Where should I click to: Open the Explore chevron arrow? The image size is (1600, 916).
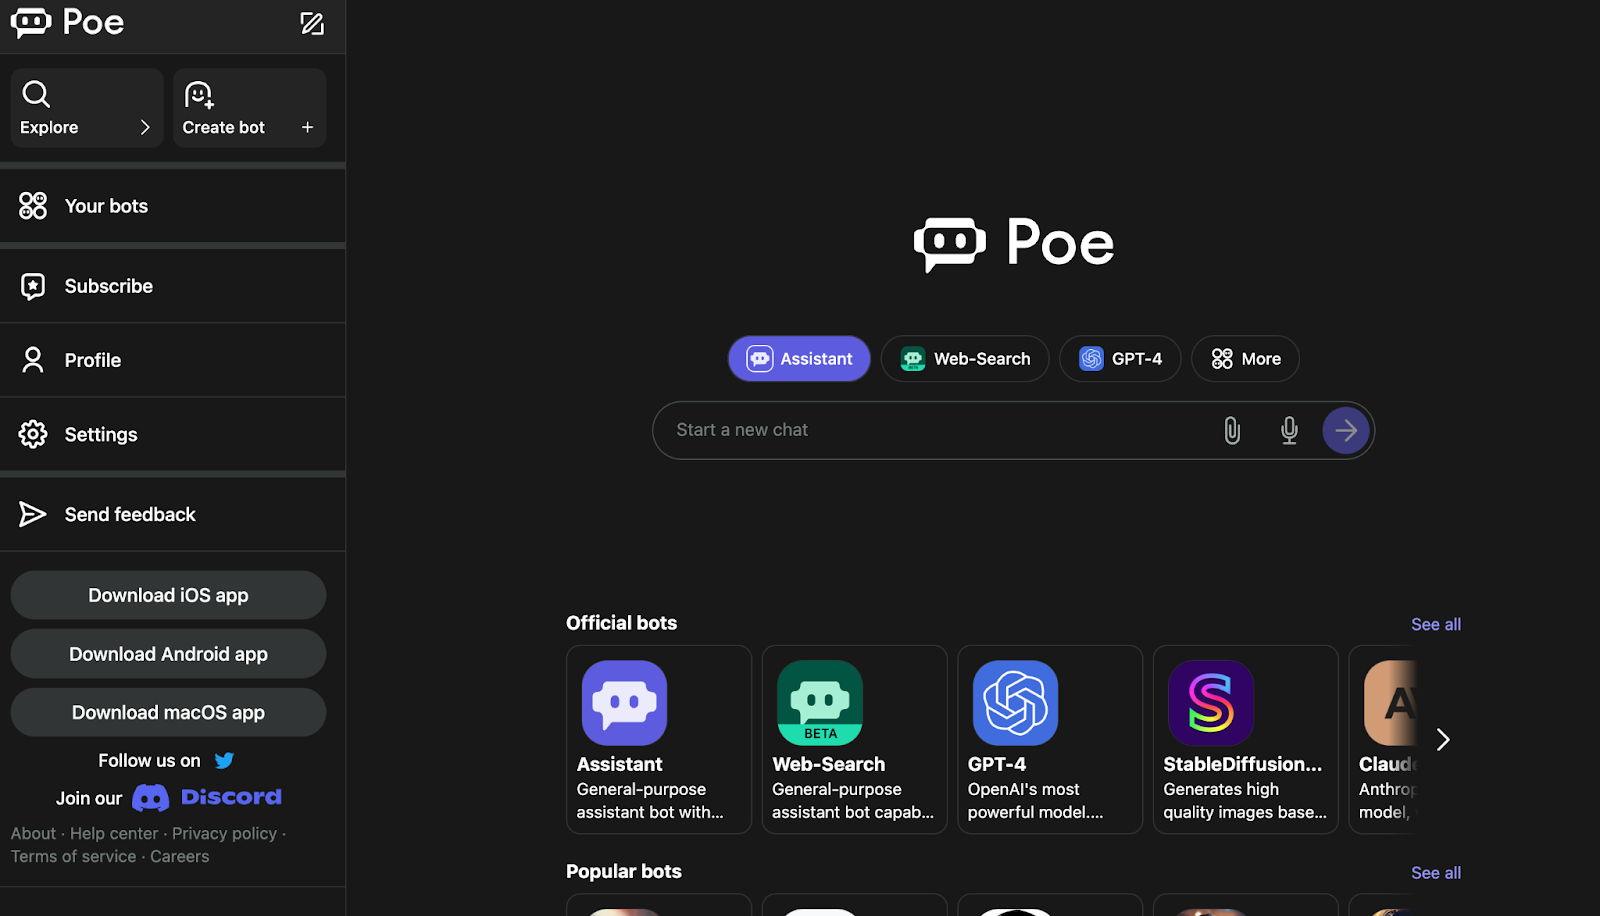tap(145, 127)
